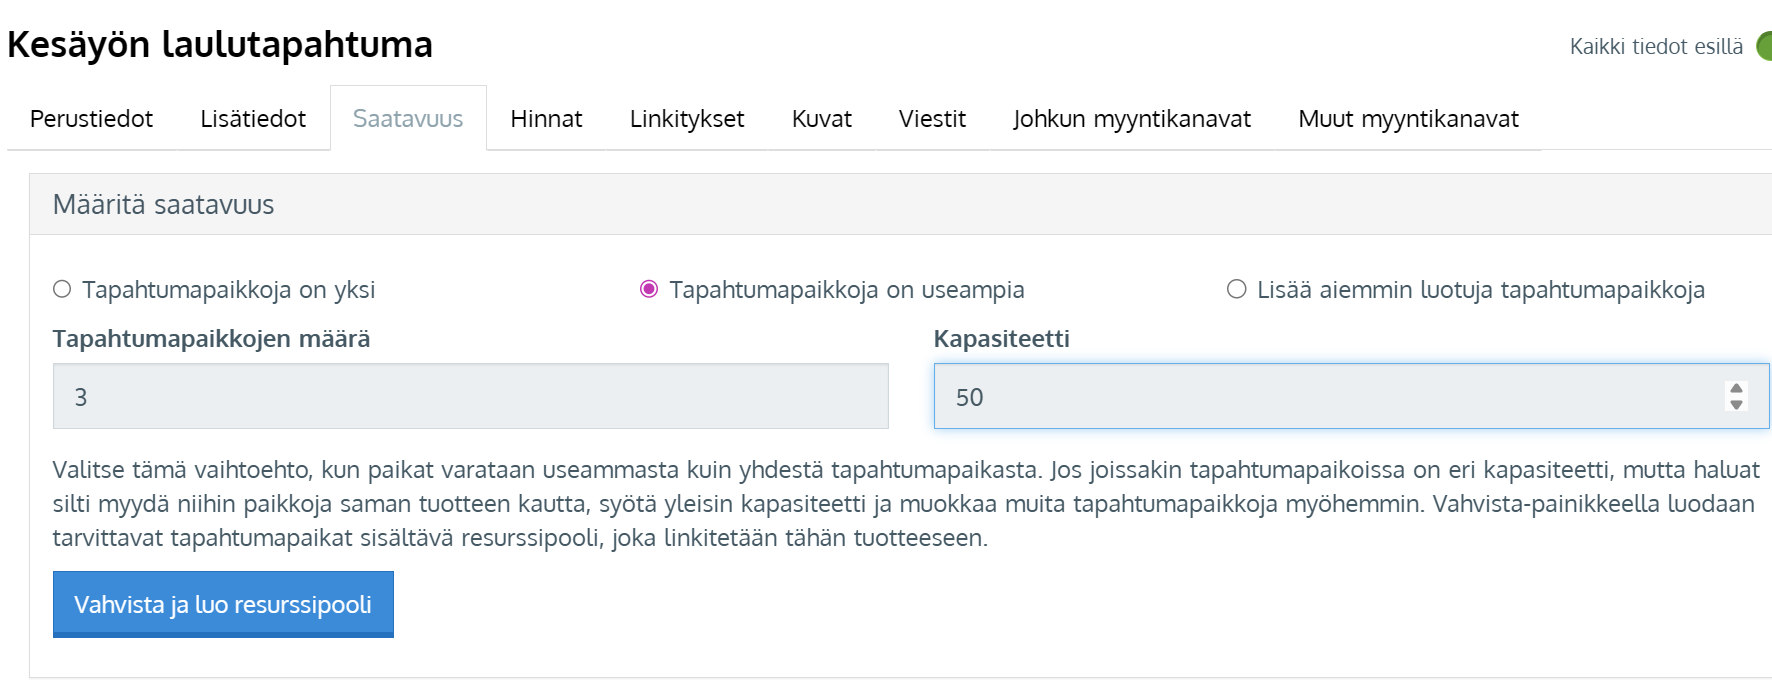Click Vahvista ja luo resurssipooli button
Screen dimensions: 1772x698
coord(223,604)
